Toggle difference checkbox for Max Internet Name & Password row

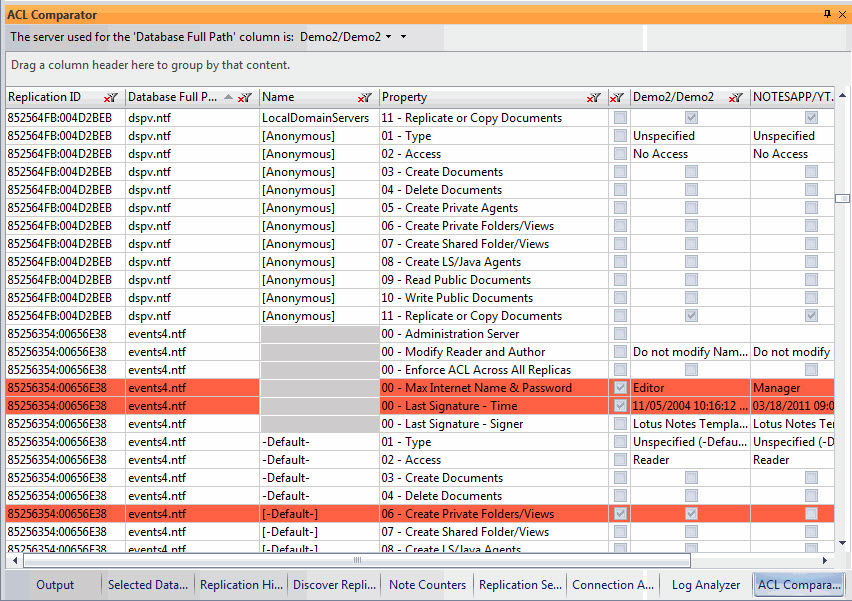pyautogui.click(x=620, y=388)
